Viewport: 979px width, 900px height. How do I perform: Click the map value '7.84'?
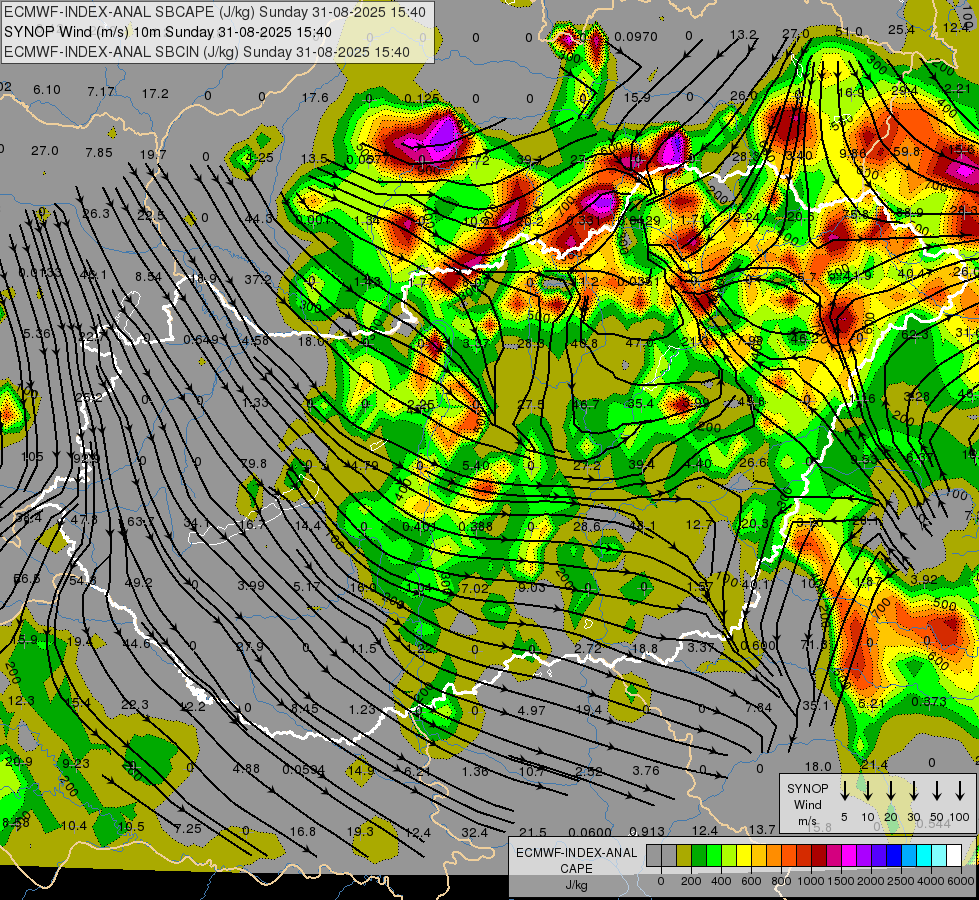click(759, 708)
